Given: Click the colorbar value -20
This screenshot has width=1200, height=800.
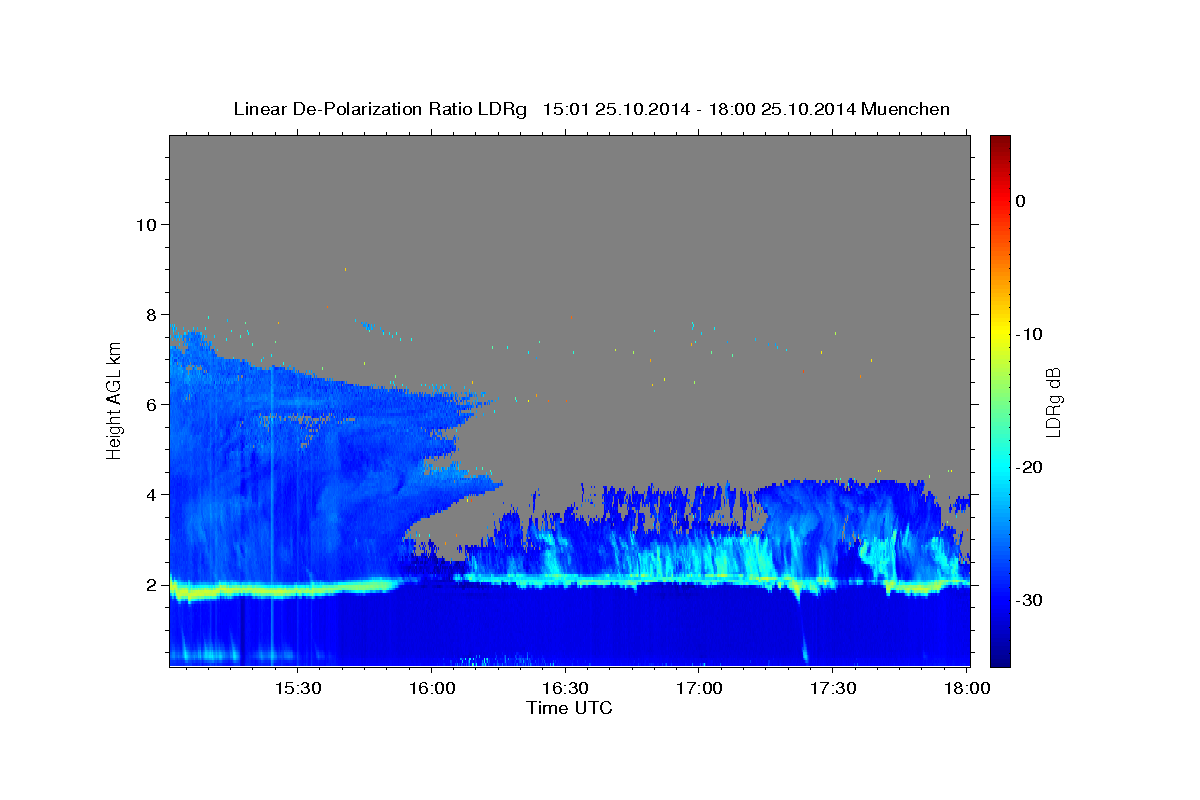Looking at the screenshot, I should click(x=1029, y=467).
